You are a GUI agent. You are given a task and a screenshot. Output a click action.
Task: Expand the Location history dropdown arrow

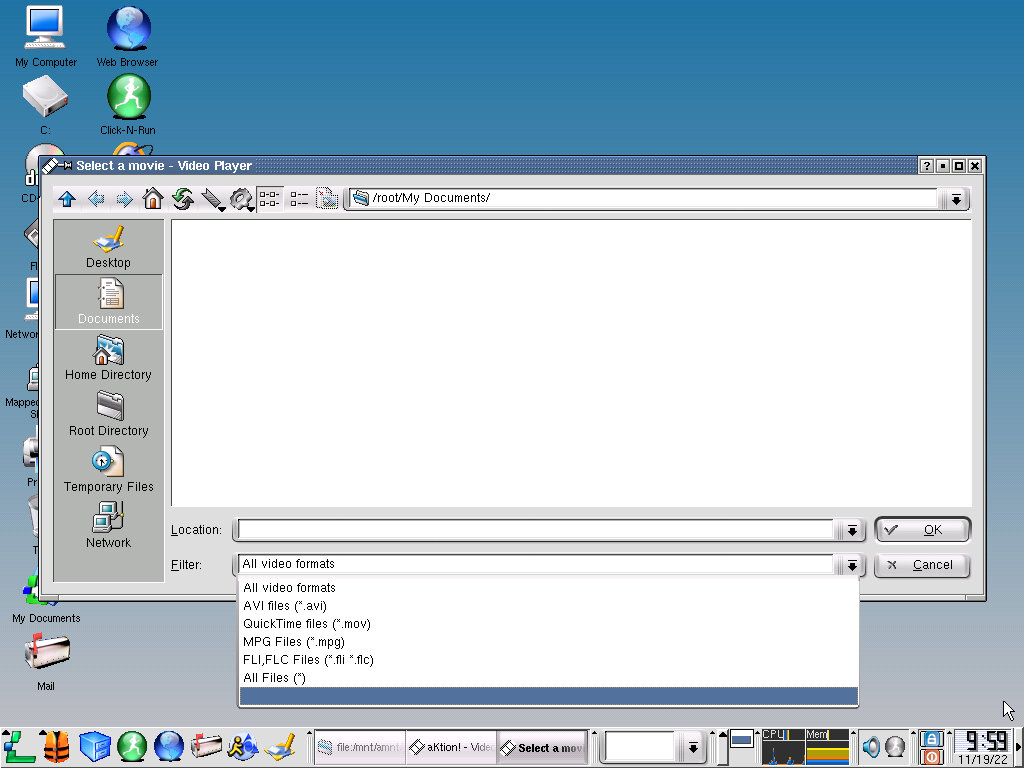852,530
